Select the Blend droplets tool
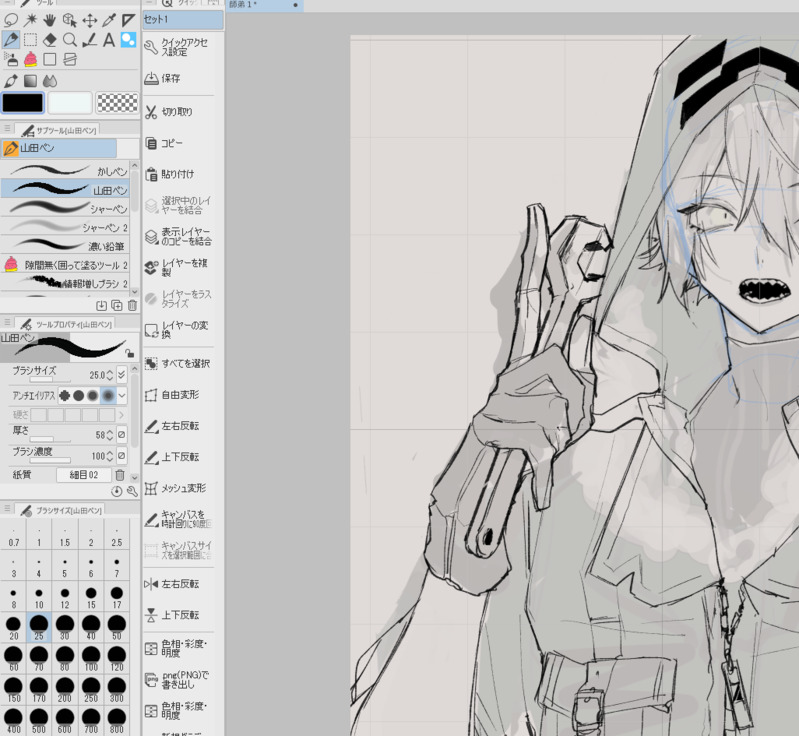The width and height of the screenshot is (799, 736). click(50, 81)
